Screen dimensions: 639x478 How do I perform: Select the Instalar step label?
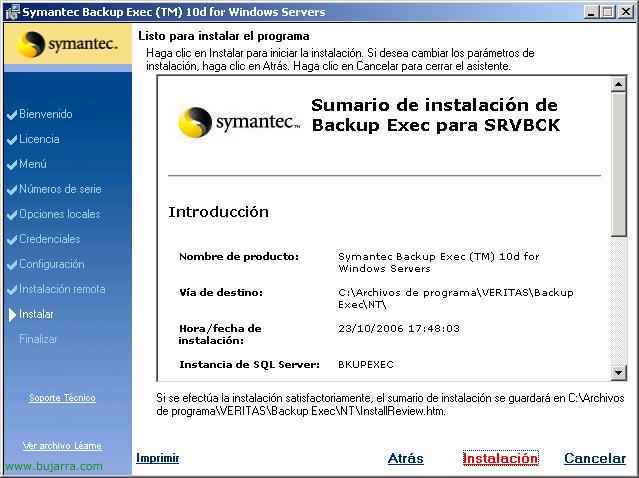click(x=36, y=314)
